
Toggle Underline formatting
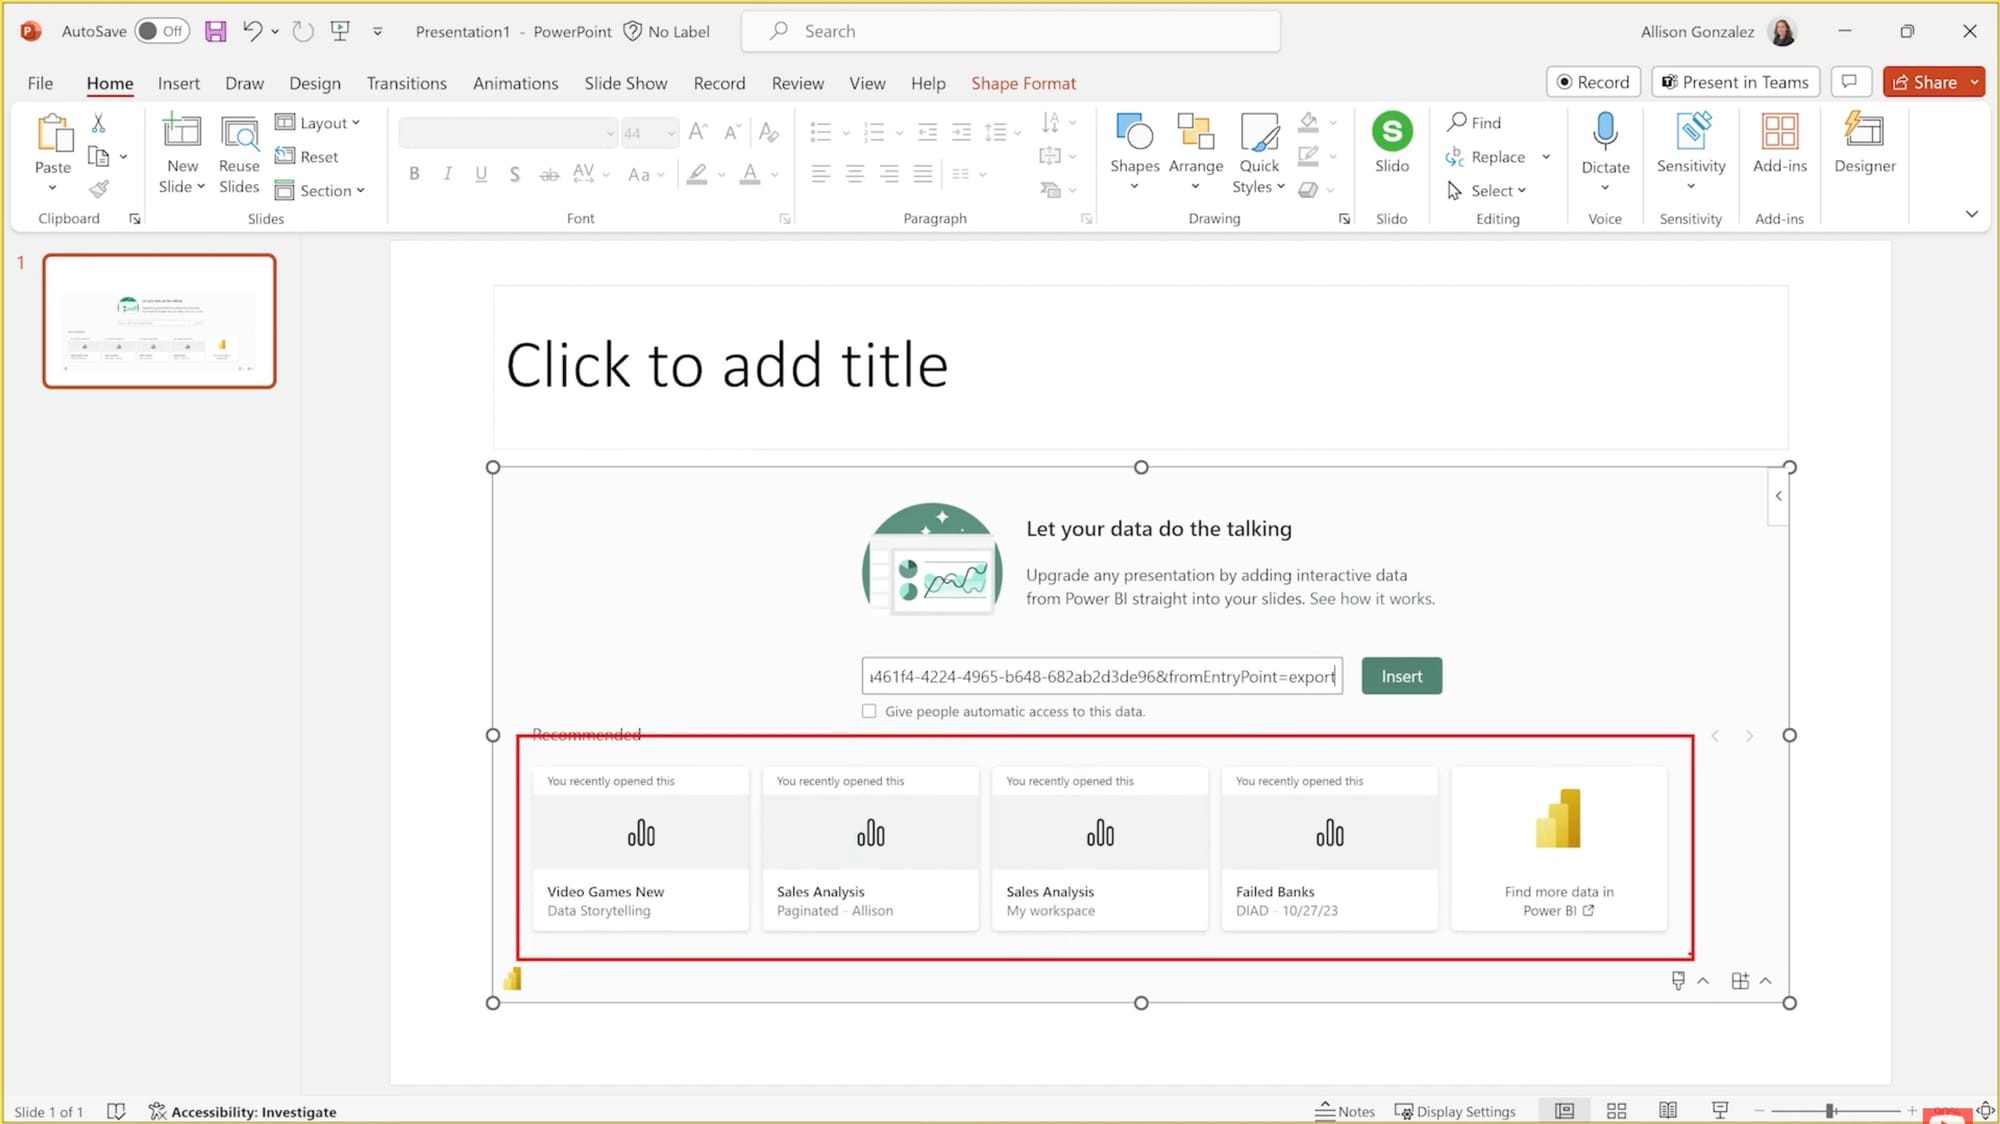(481, 174)
